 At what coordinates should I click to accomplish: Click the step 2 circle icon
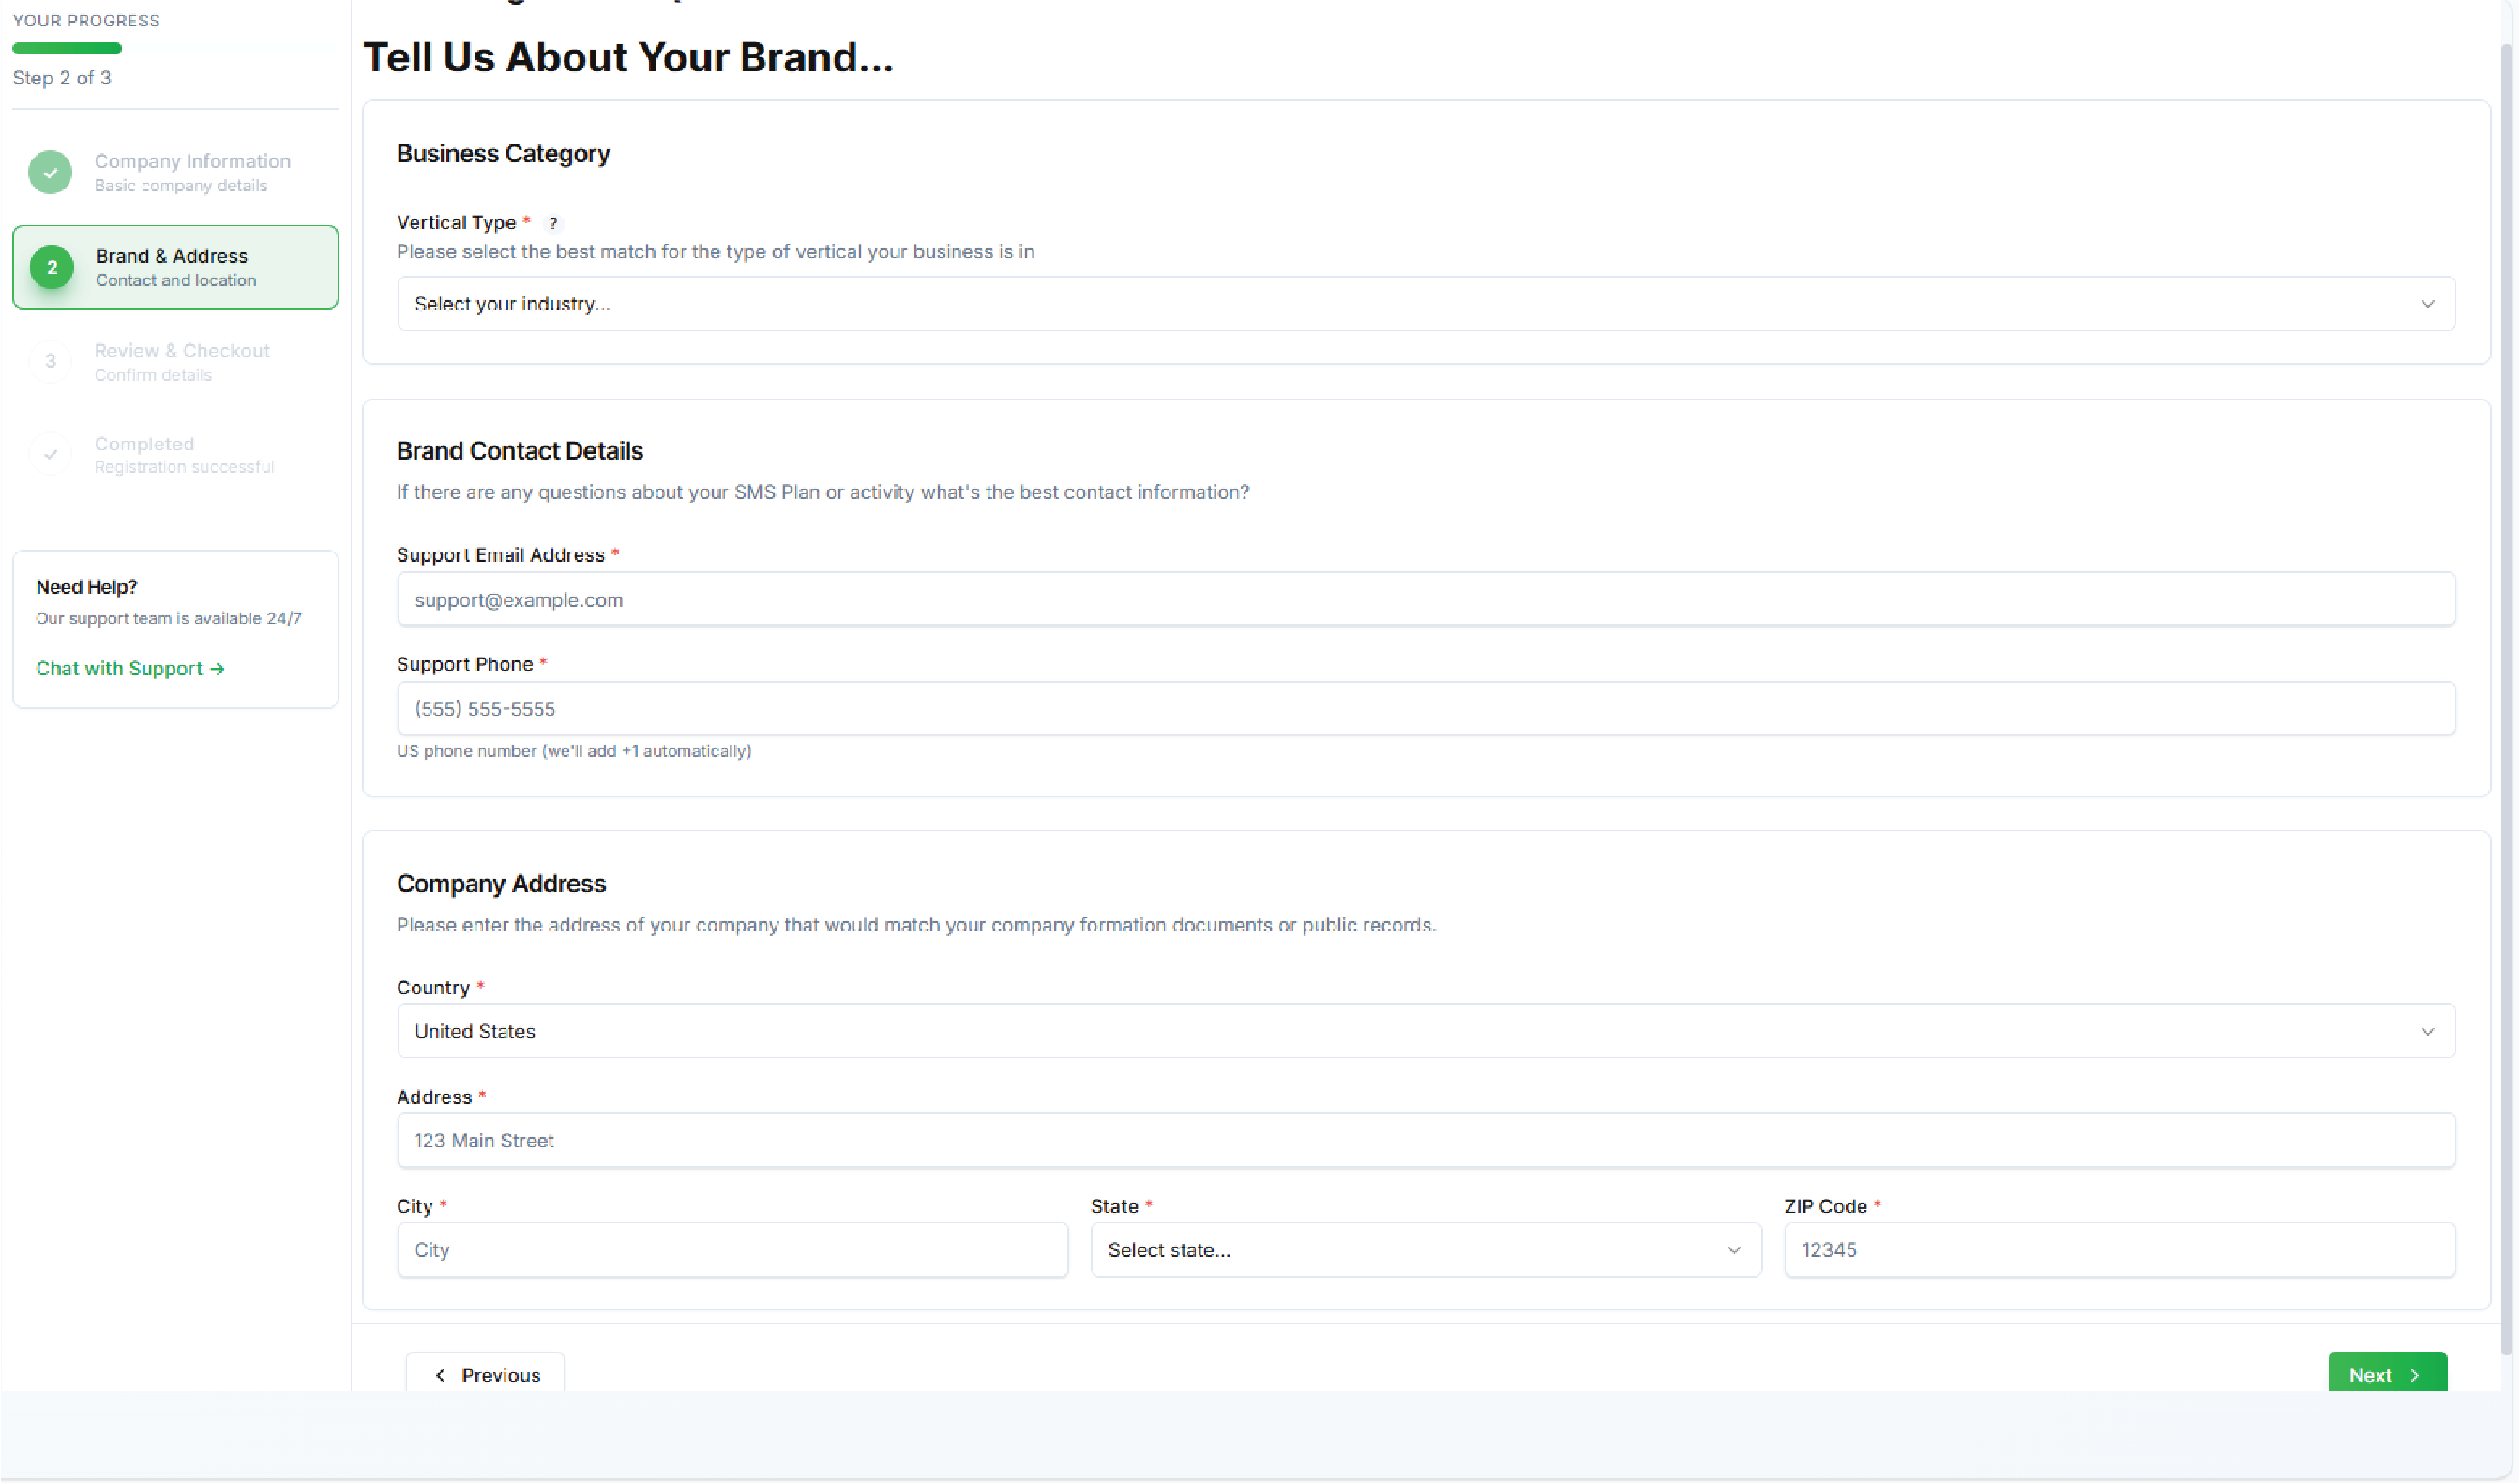52,267
